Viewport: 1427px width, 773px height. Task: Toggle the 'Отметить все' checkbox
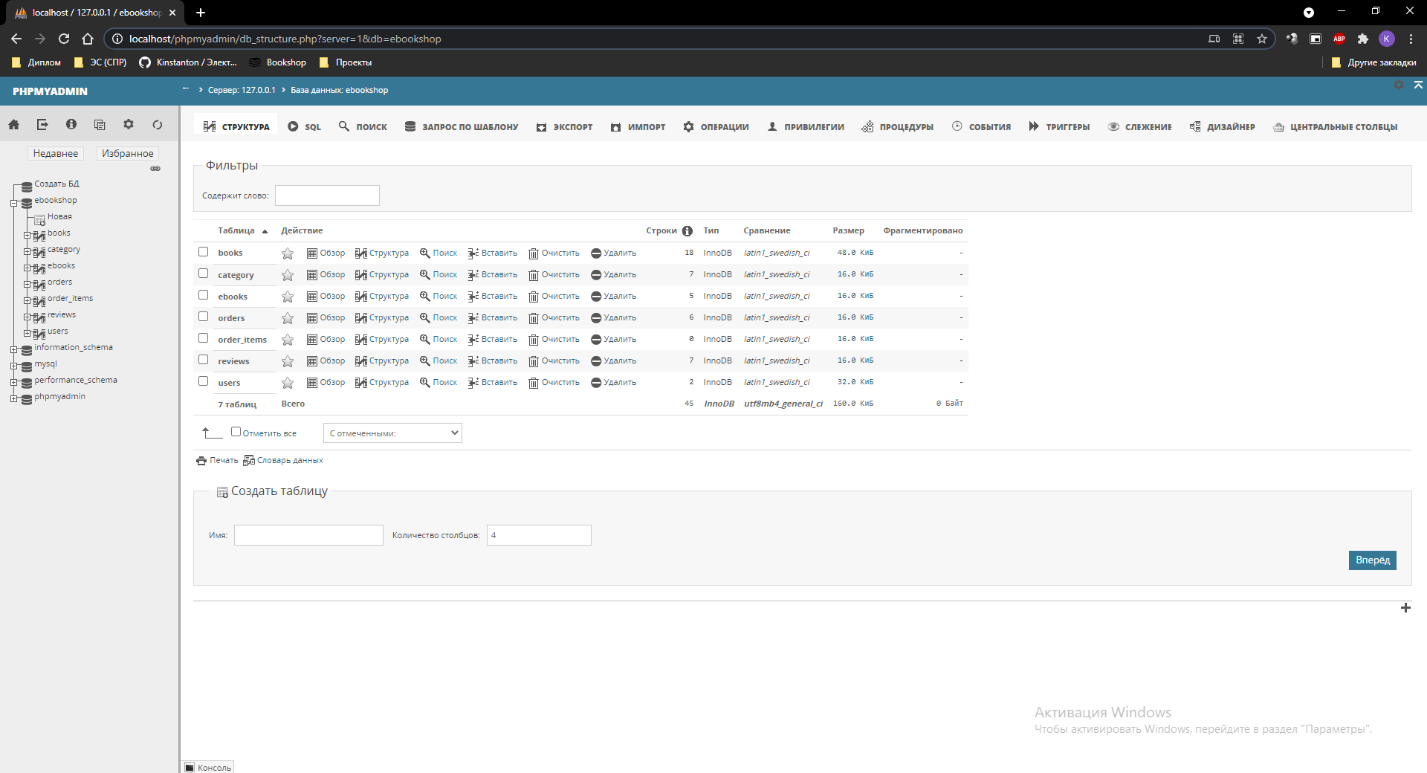(236, 432)
